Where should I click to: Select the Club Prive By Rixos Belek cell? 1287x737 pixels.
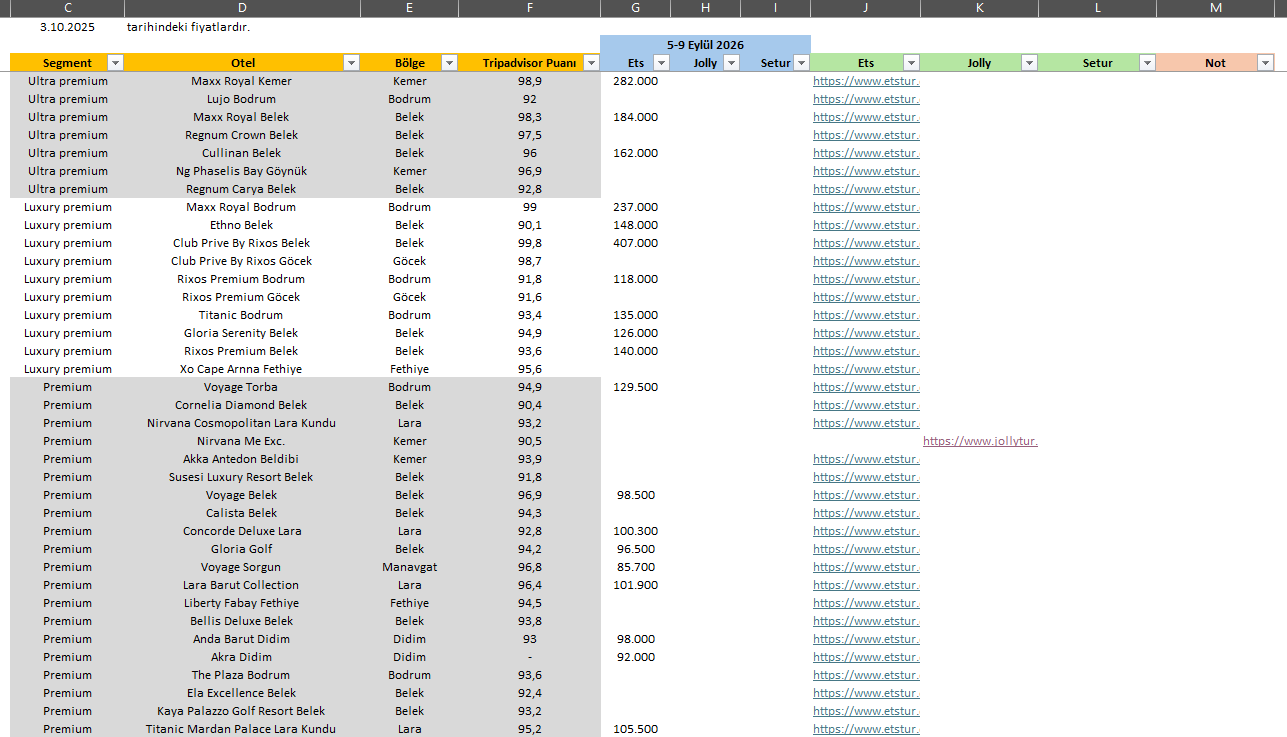[x=242, y=243]
